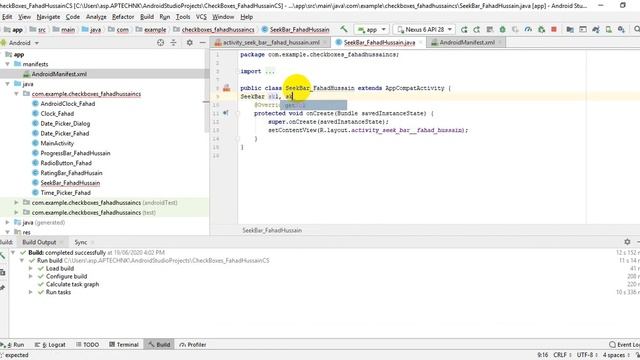640x360 pixels.
Task: Click the class gutter icon beside SeekBar_FahadHussain
Action: (x=227, y=88)
